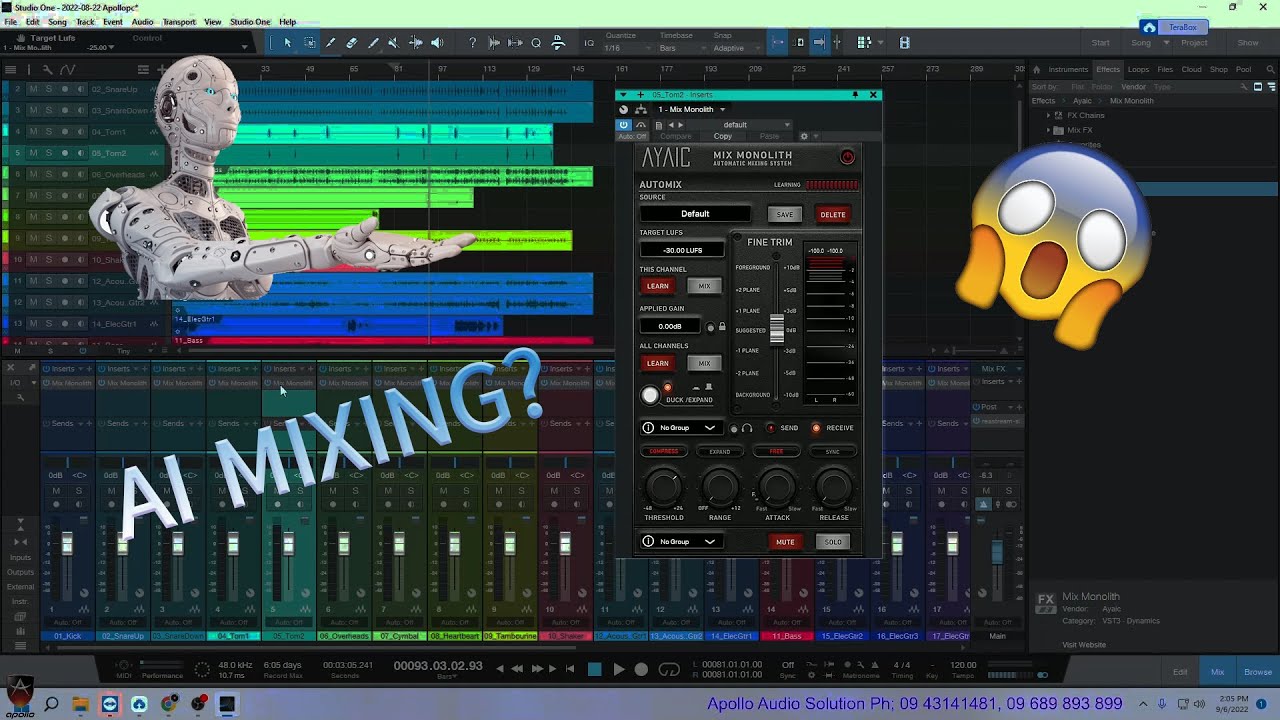Screen dimensions: 1280x720
Task: Open the Song menu
Action: pyautogui.click(x=57, y=22)
